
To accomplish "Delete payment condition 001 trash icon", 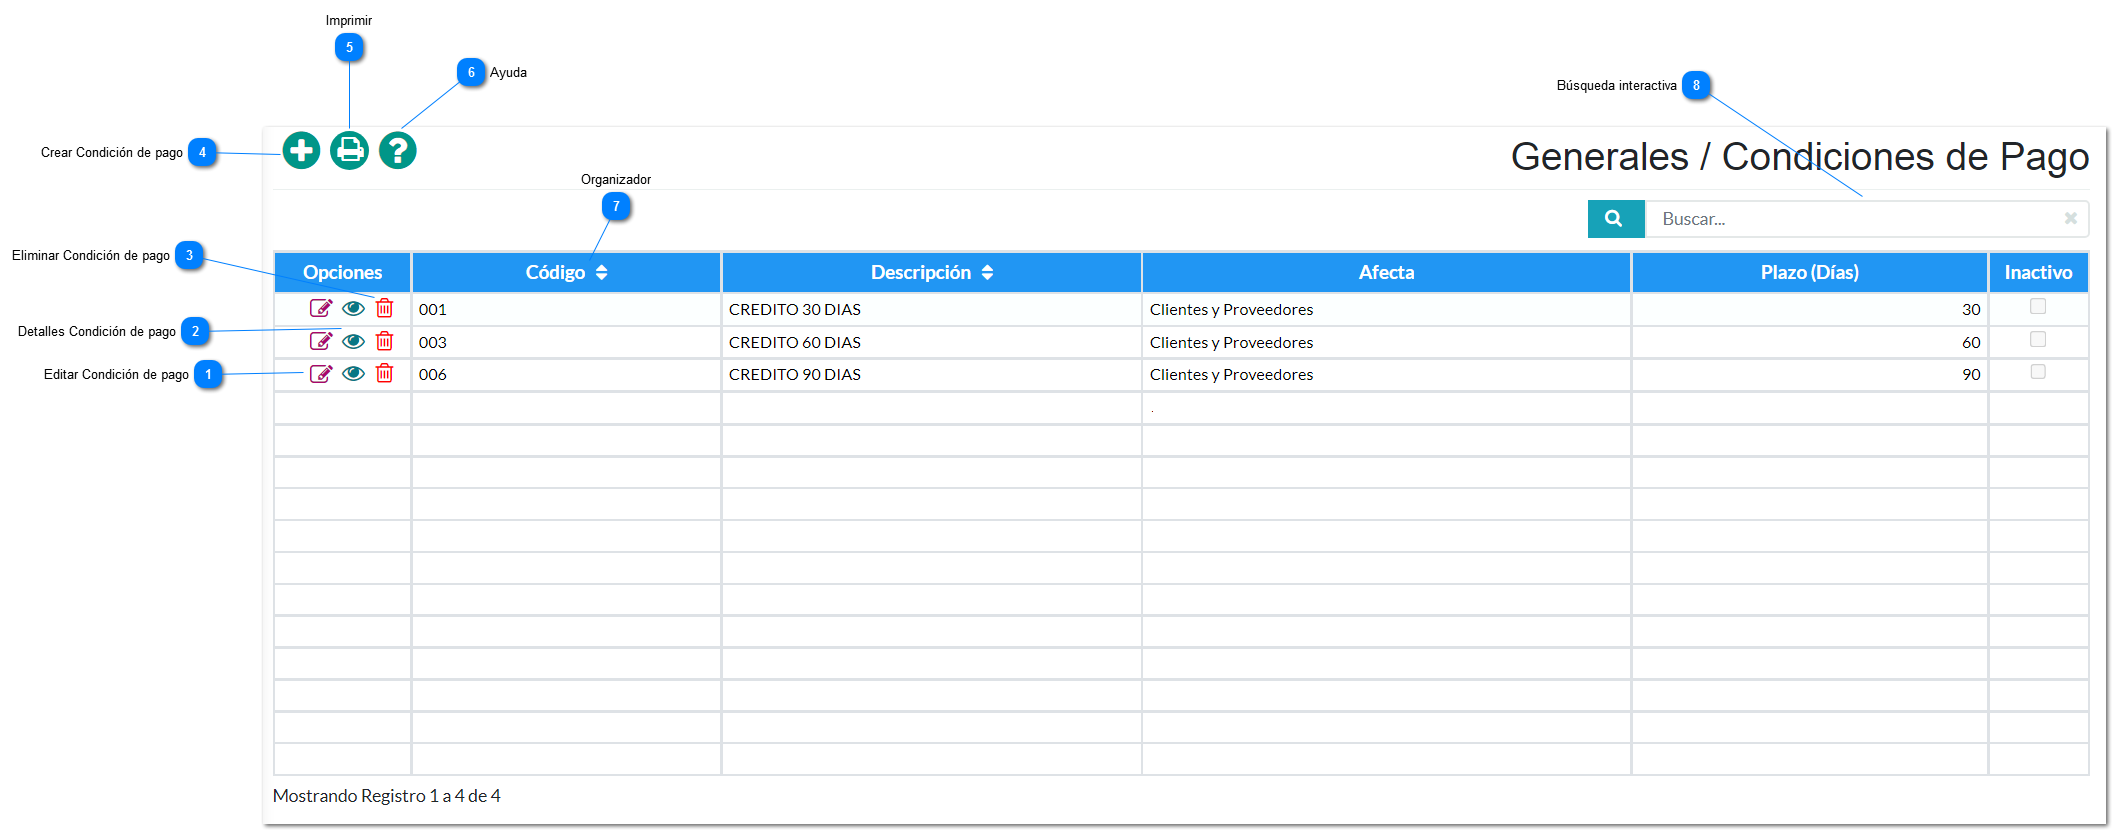I will pos(384,308).
